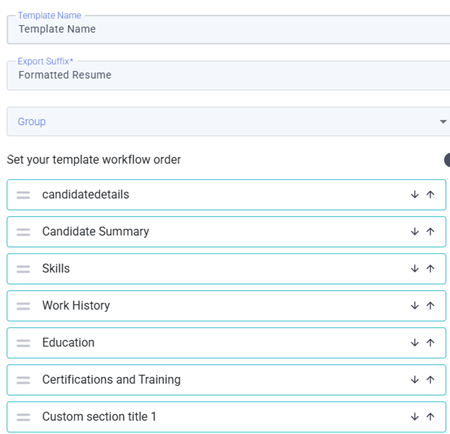Click into the Template Name field

(x=229, y=29)
